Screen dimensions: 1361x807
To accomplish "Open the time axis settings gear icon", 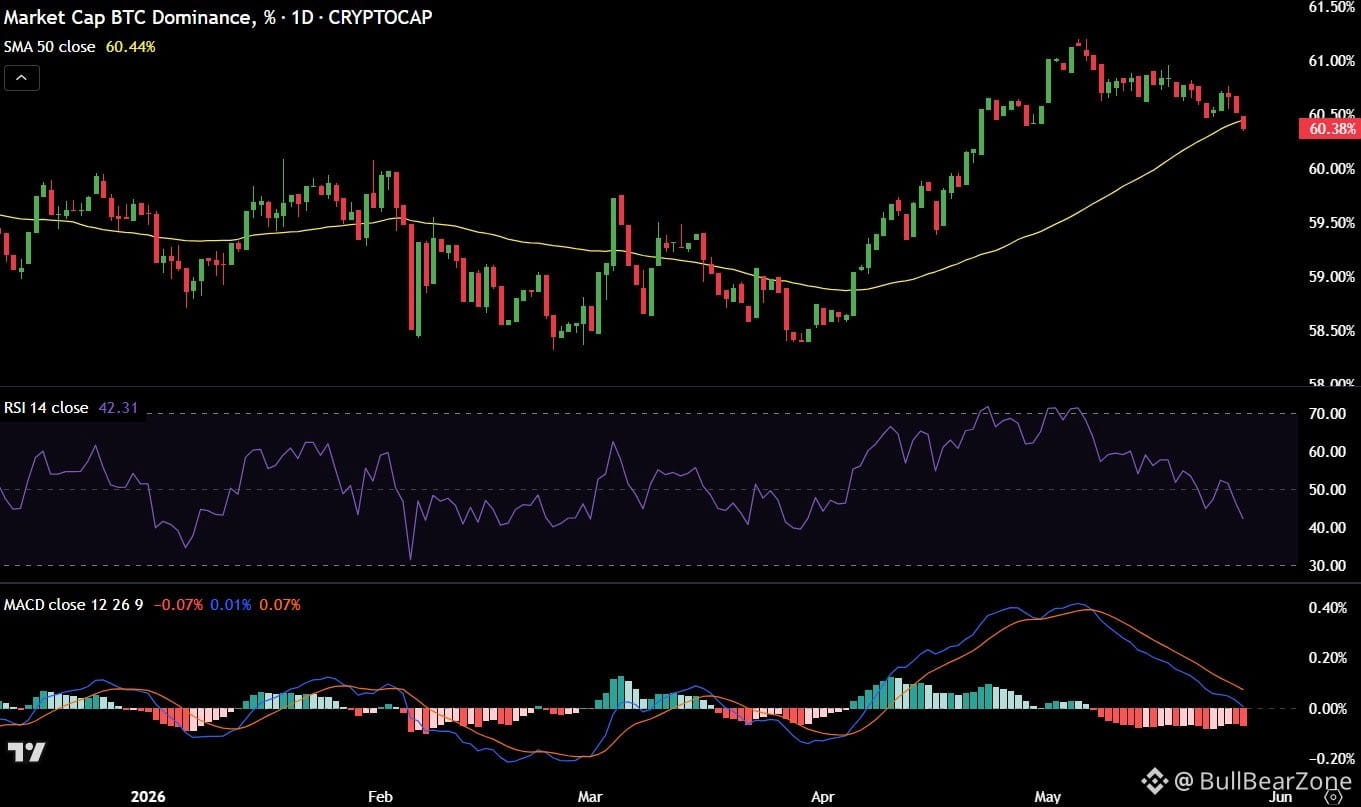I will point(1332,797).
